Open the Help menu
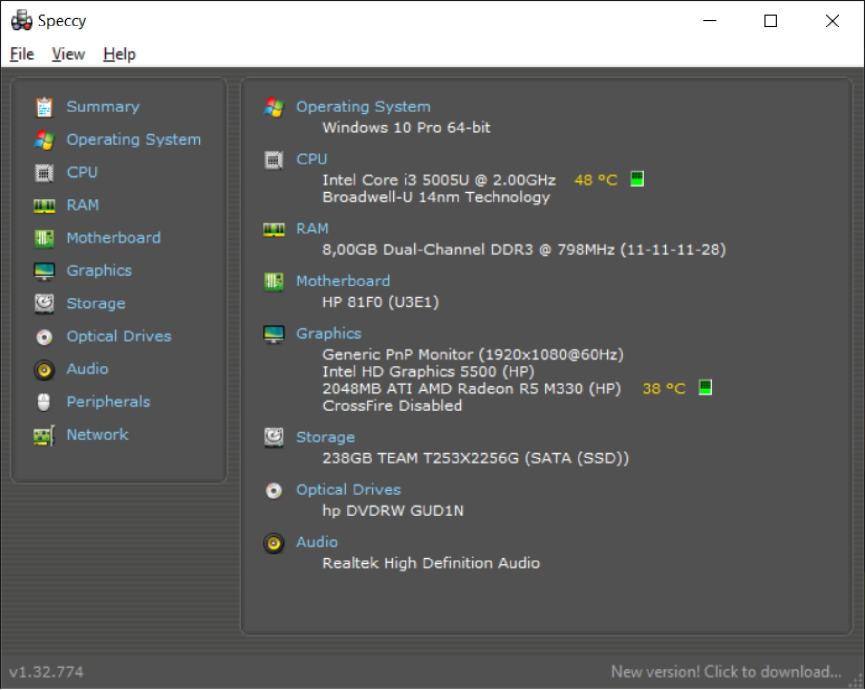The height and width of the screenshot is (690, 865). point(119,54)
